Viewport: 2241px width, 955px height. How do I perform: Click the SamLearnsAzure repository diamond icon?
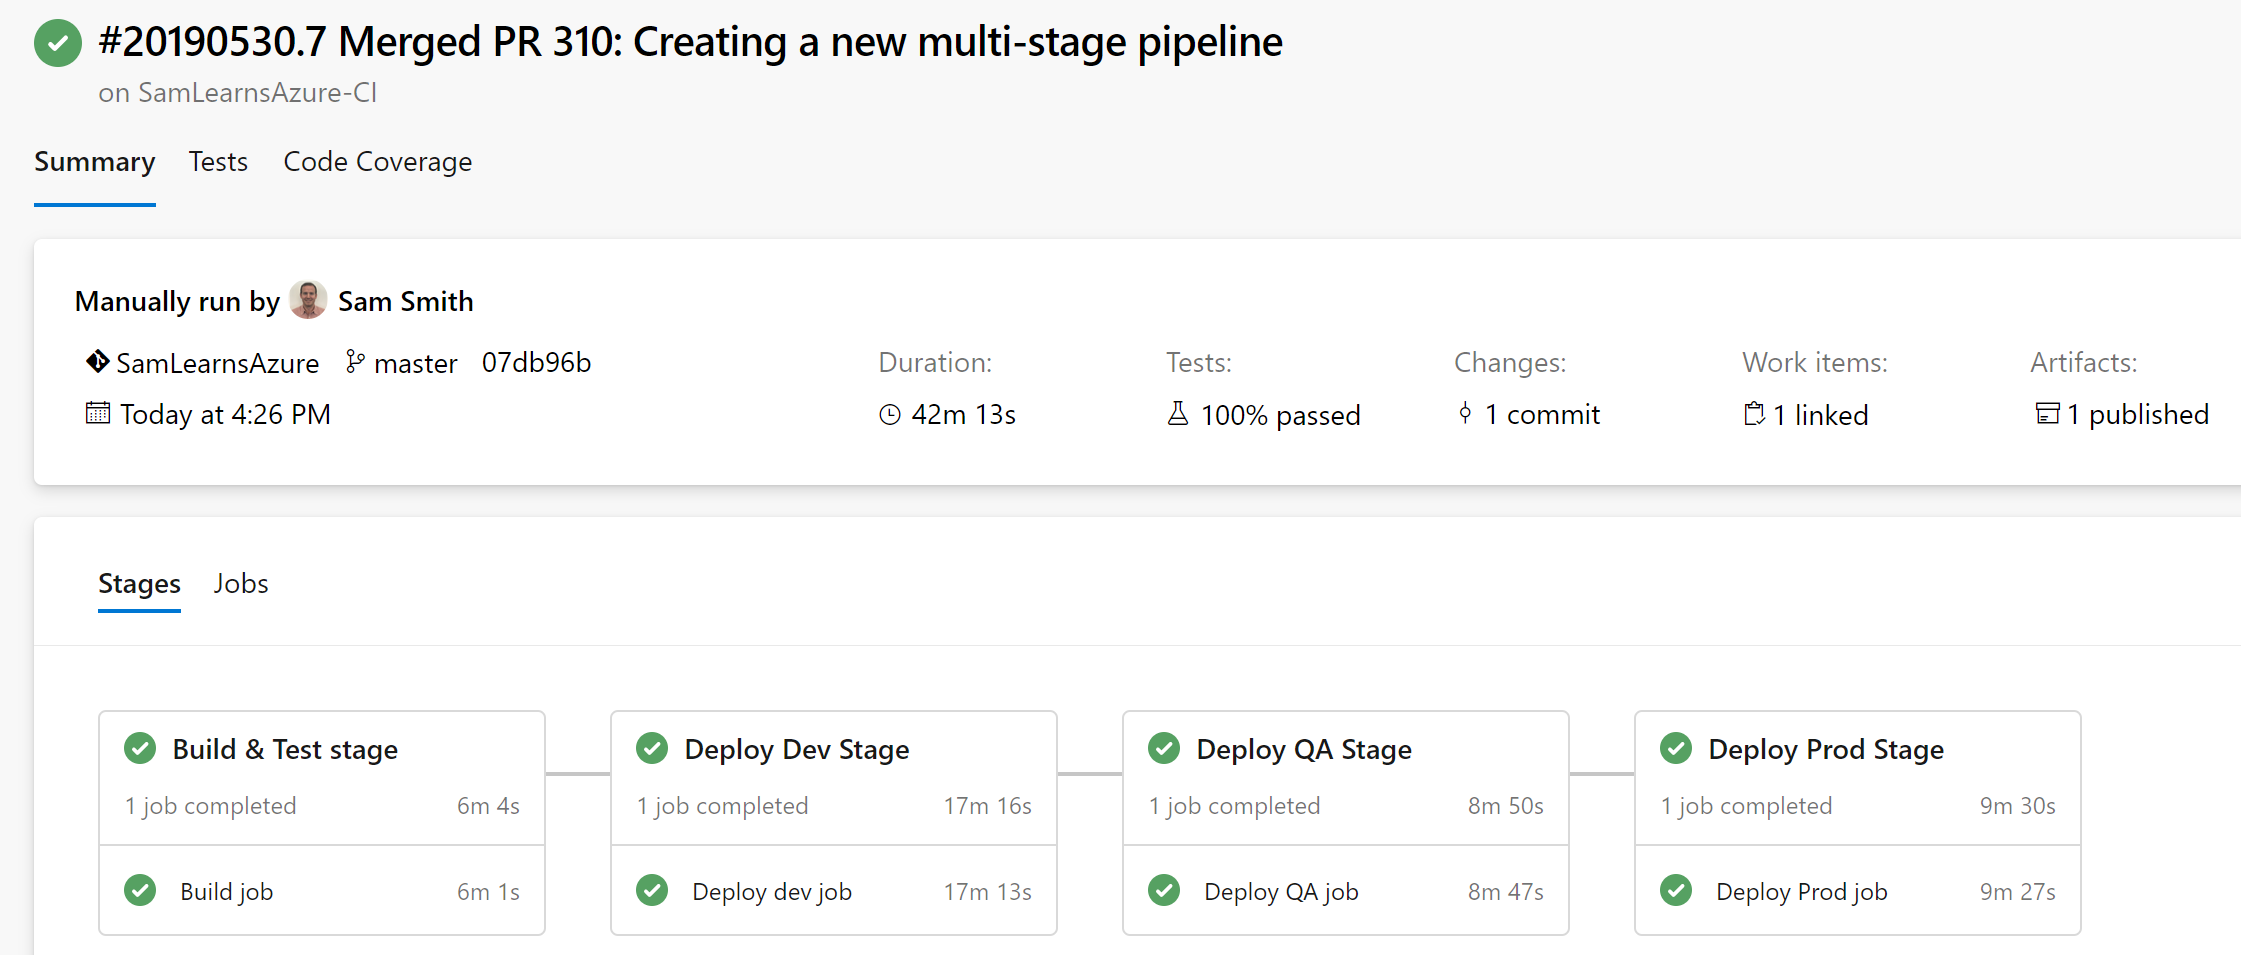click(97, 362)
